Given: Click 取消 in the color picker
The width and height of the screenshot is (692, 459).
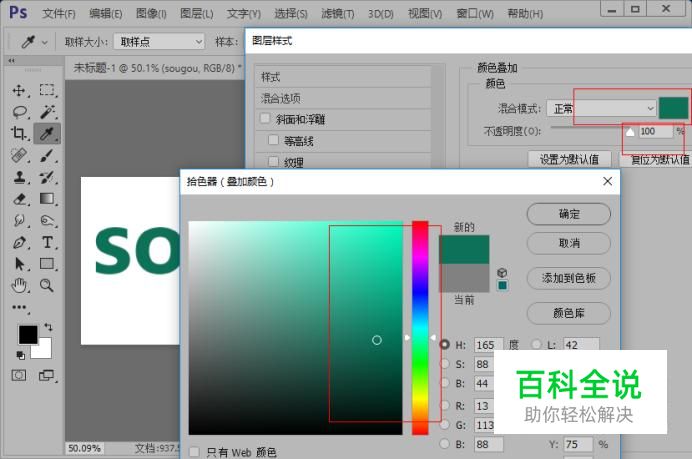Looking at the screenshot, I should click(x=568, y=243).
